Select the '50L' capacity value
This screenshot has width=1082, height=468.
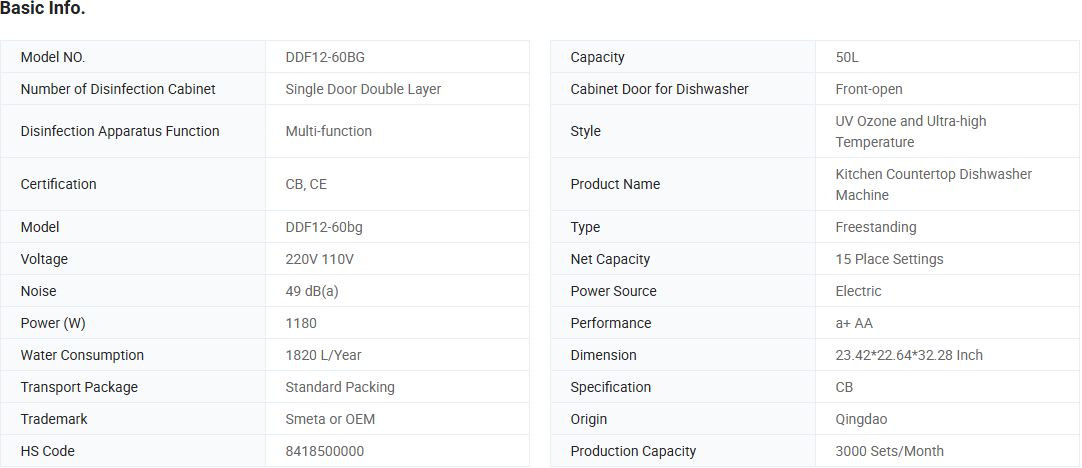pos(847,57)
